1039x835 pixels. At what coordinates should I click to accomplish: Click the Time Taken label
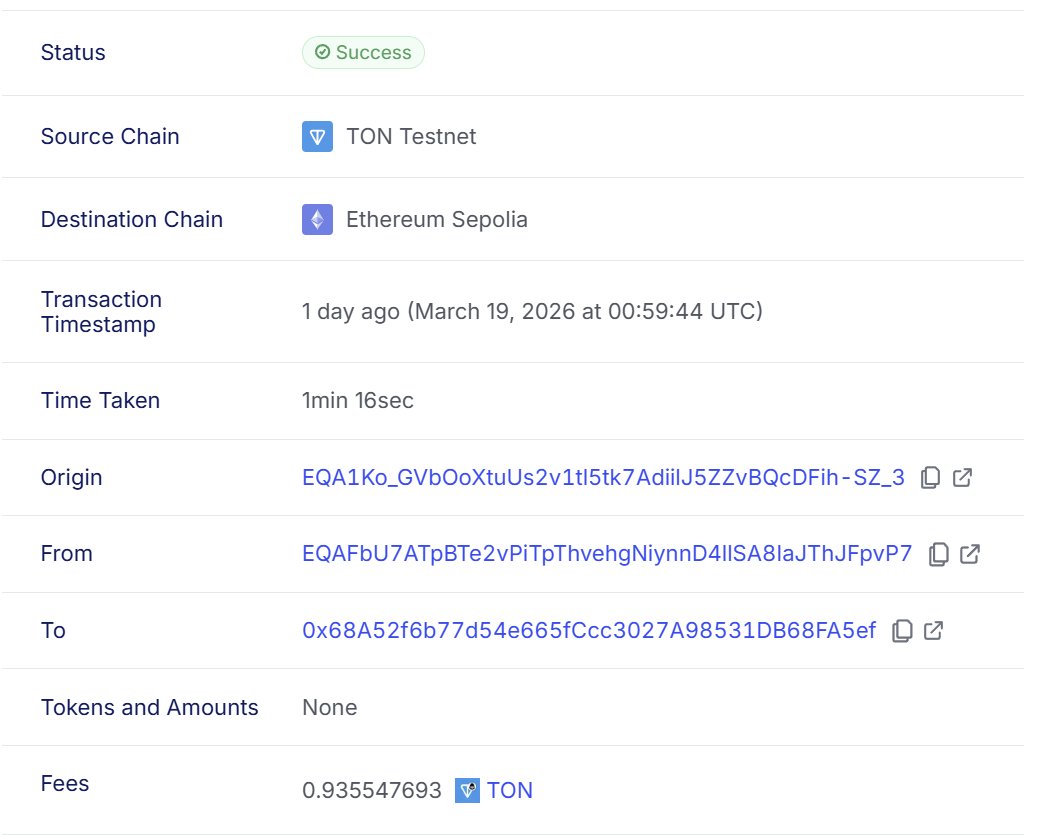[100, 400]
